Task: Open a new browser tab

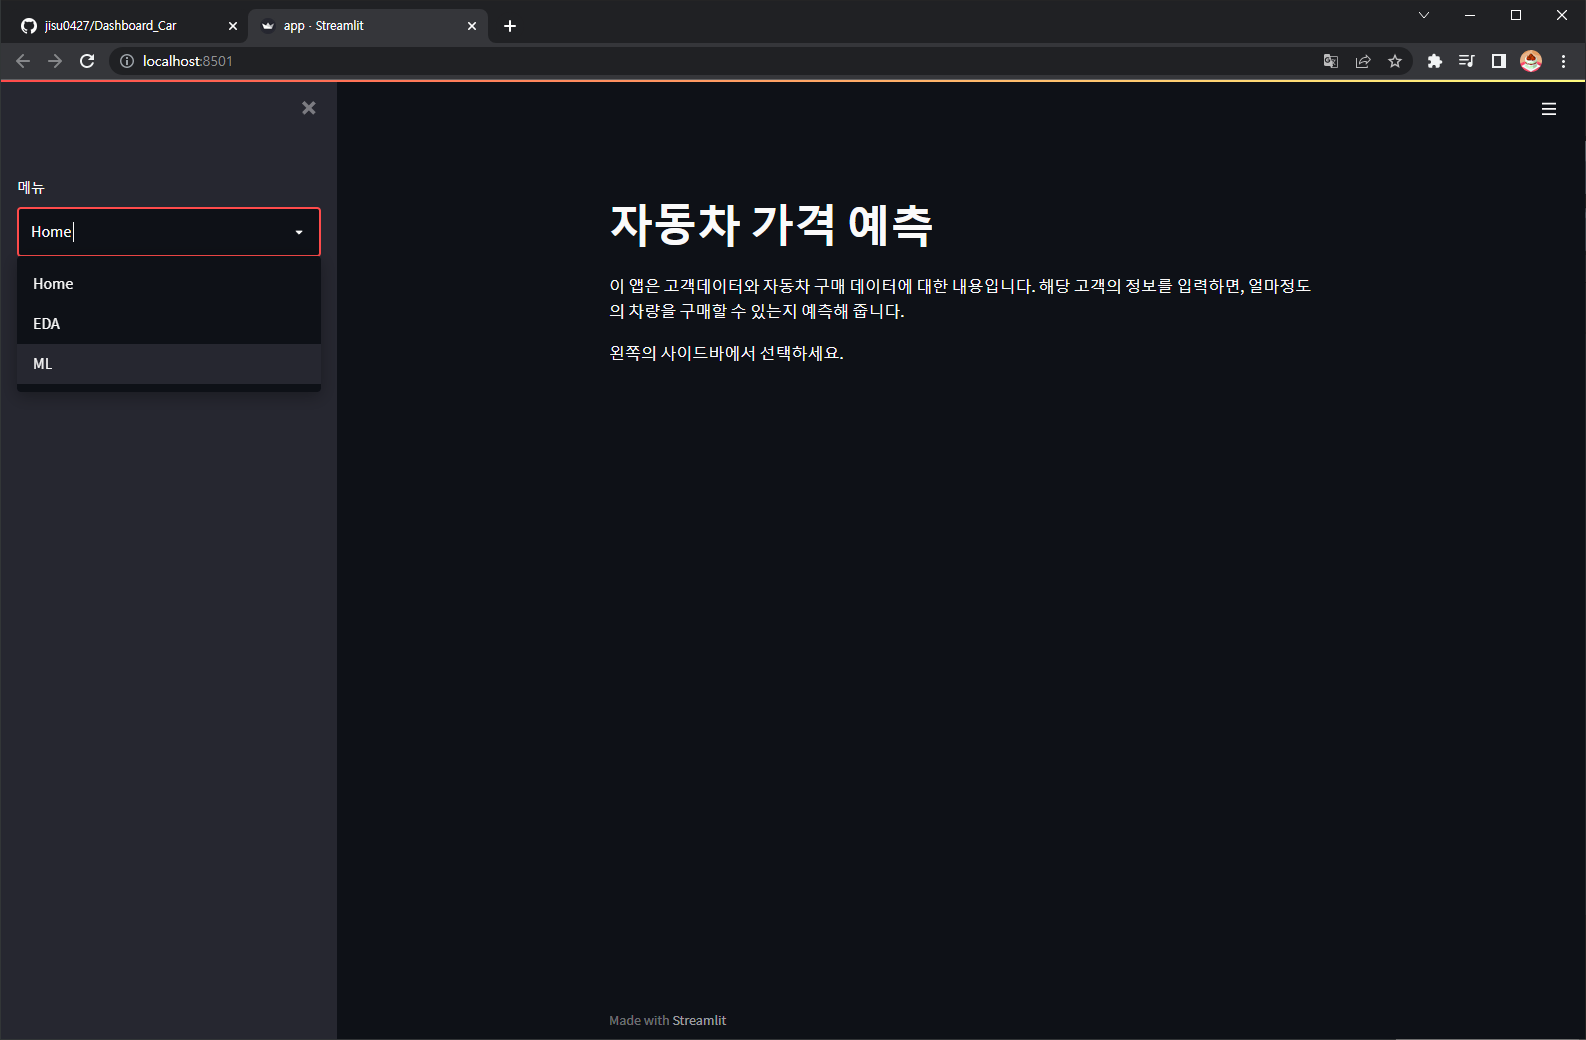Action: (510, 26)
